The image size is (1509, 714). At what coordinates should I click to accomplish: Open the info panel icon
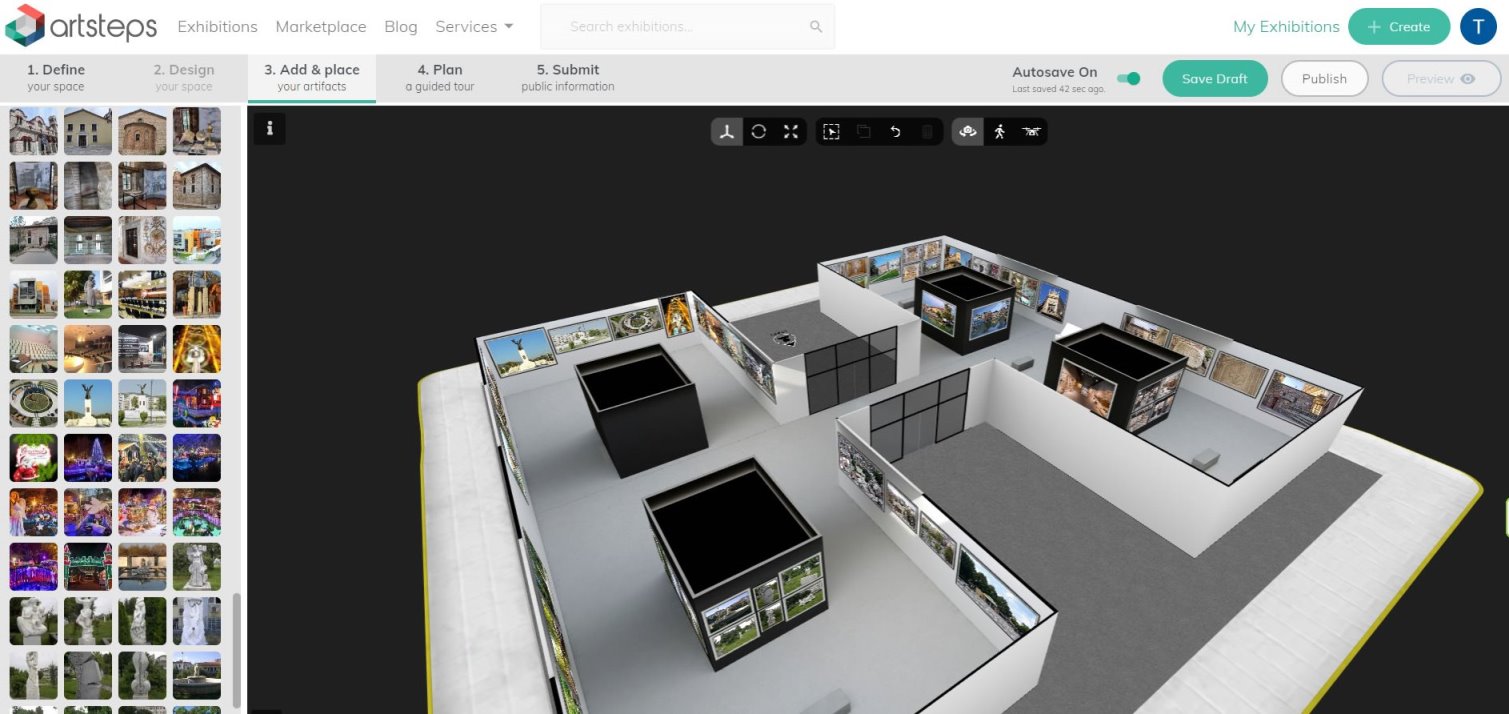click(x=270, y=129)
